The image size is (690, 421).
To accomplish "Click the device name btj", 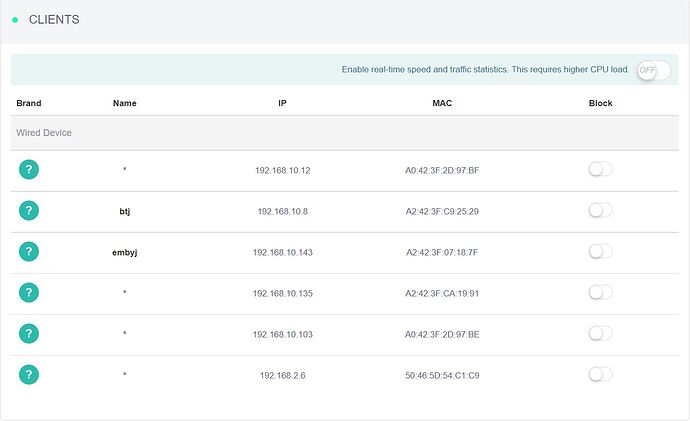I will (124, 211).
